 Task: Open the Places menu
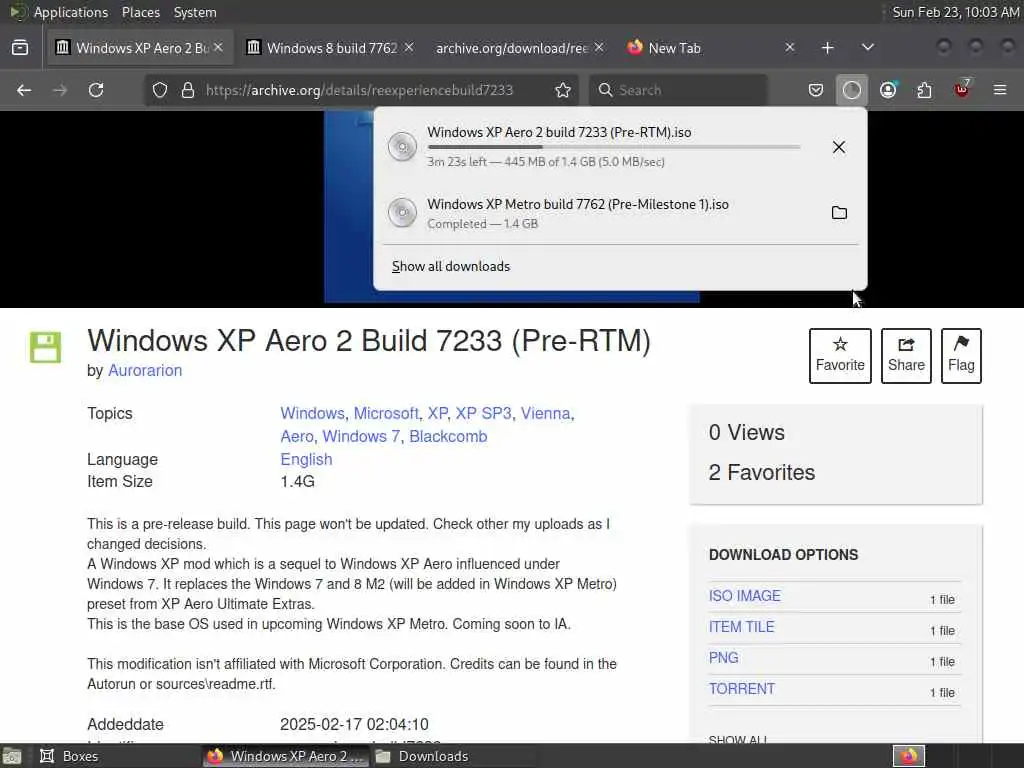[x=140, y=12]
